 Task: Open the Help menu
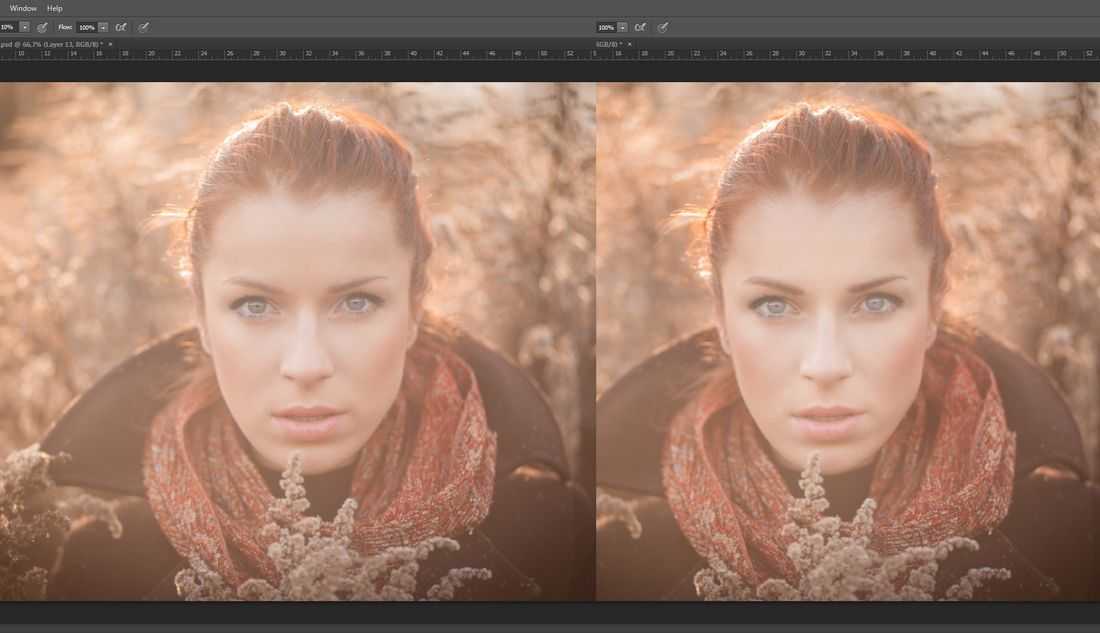tap(55, 8)
